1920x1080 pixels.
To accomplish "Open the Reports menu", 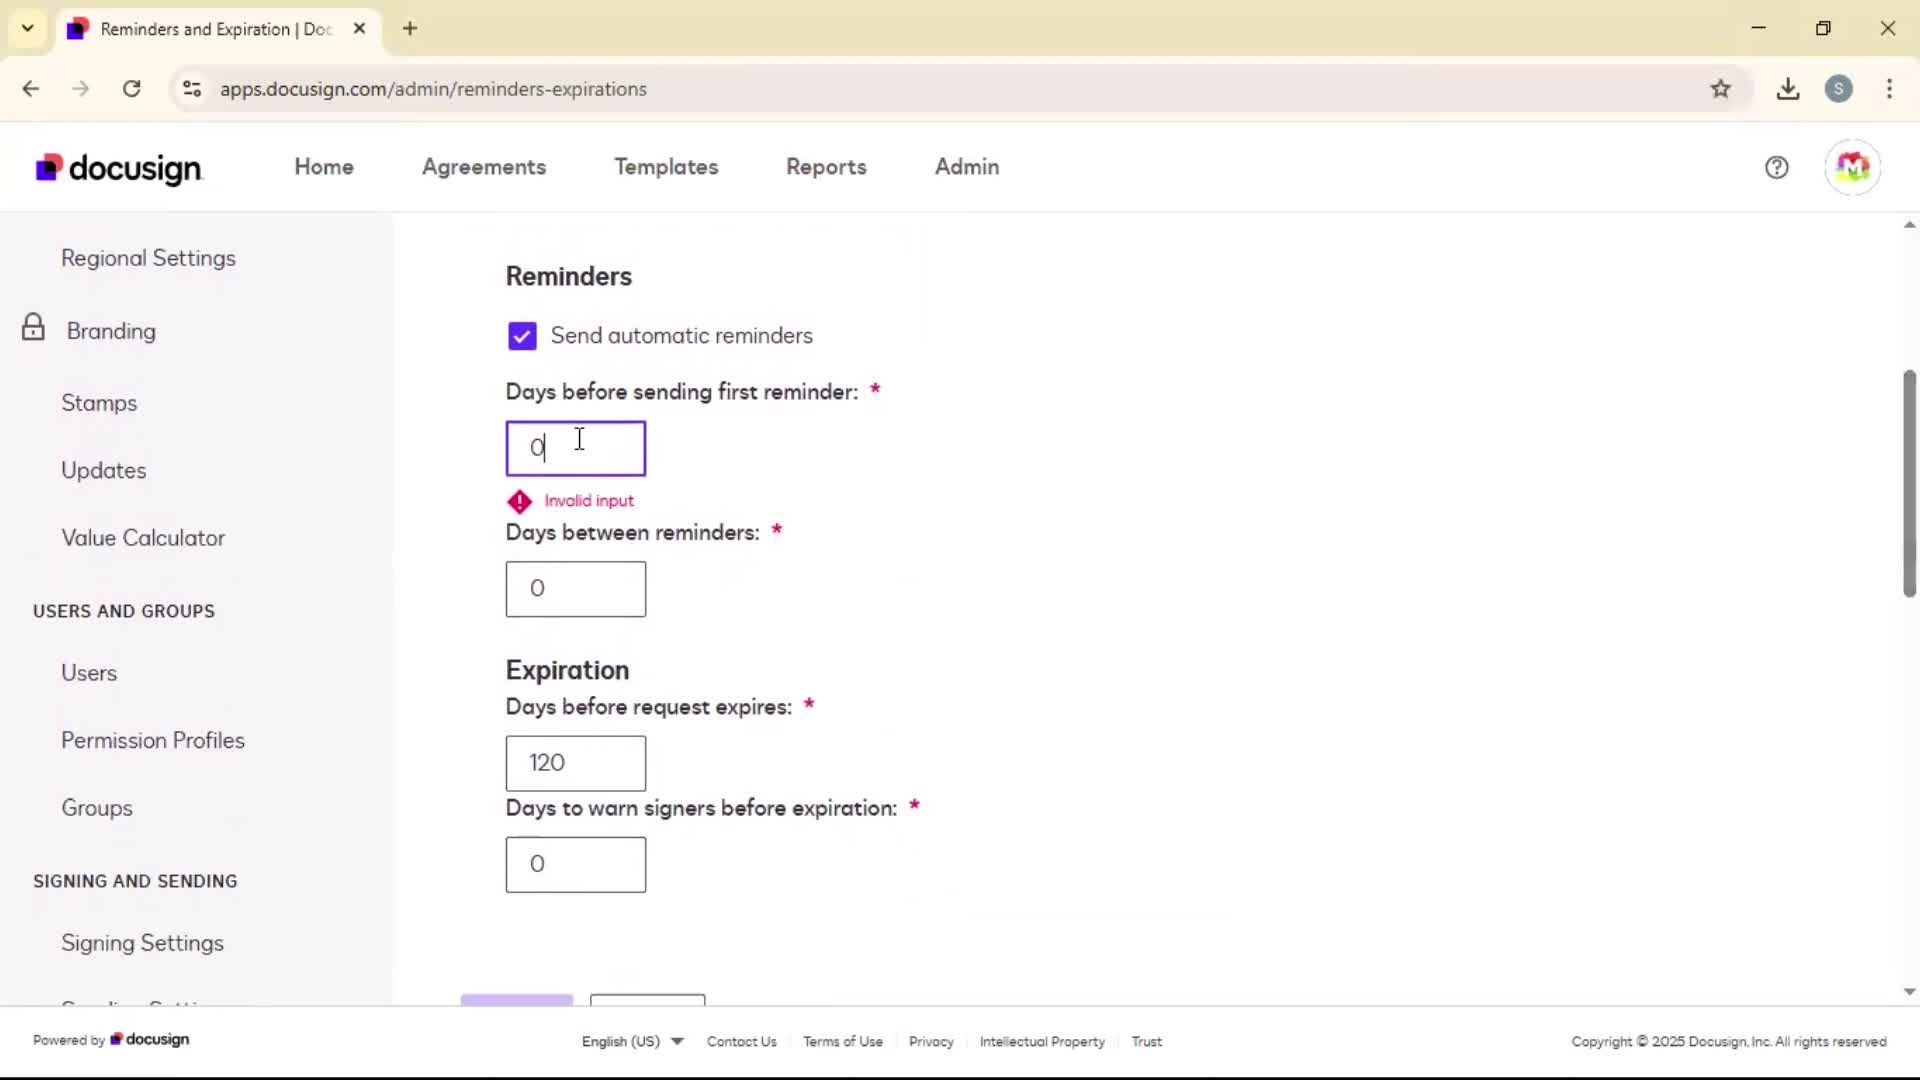I will pos(826,167).
